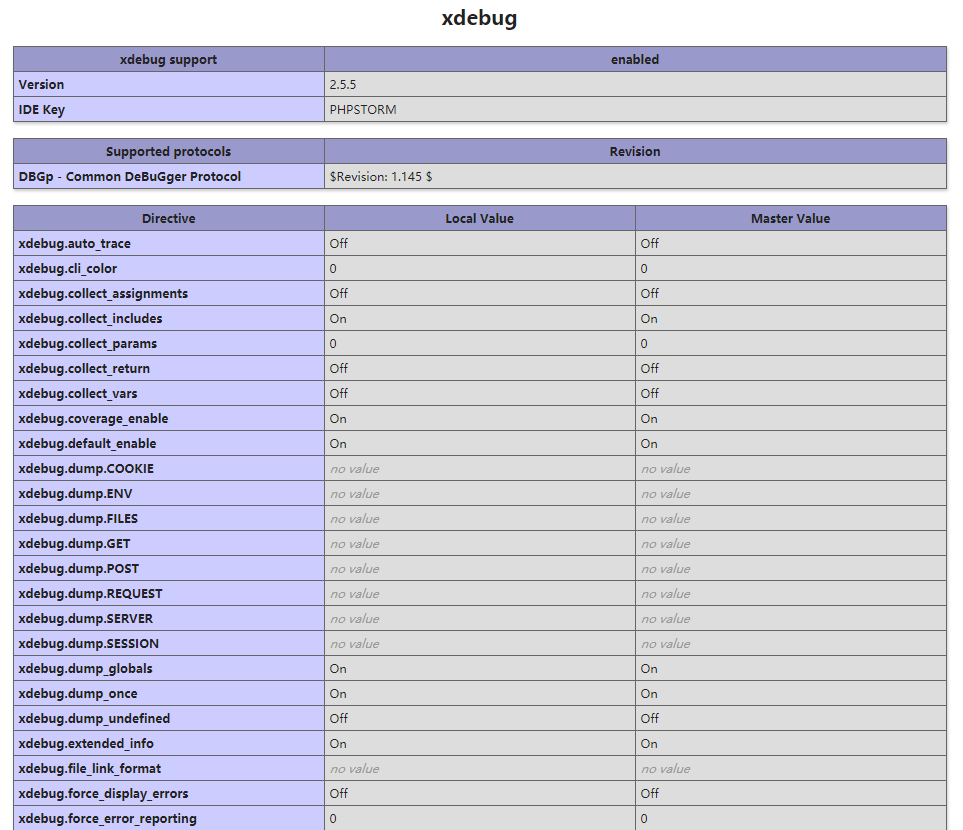Select the 'Version' row label
This screenshot has width=963, height=830.
pyautogui.click(x=41, y=85)
